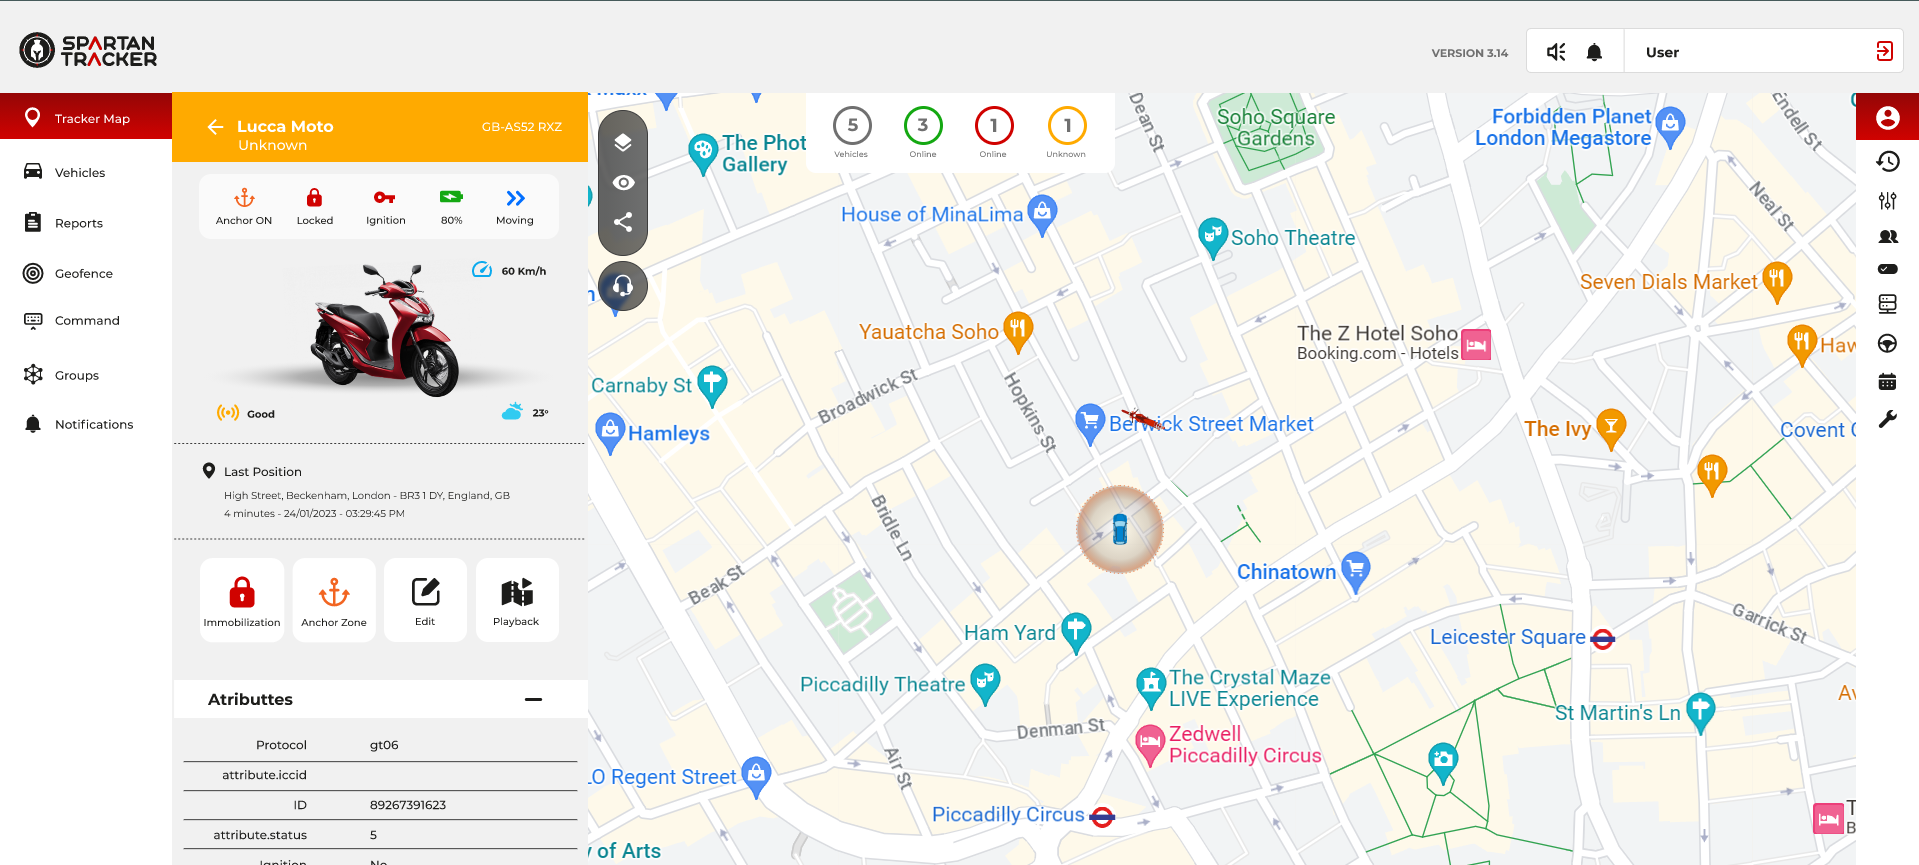Open the map layers icon
The height and width of the screenshot is (865, 1919).
tap(623, 142)
